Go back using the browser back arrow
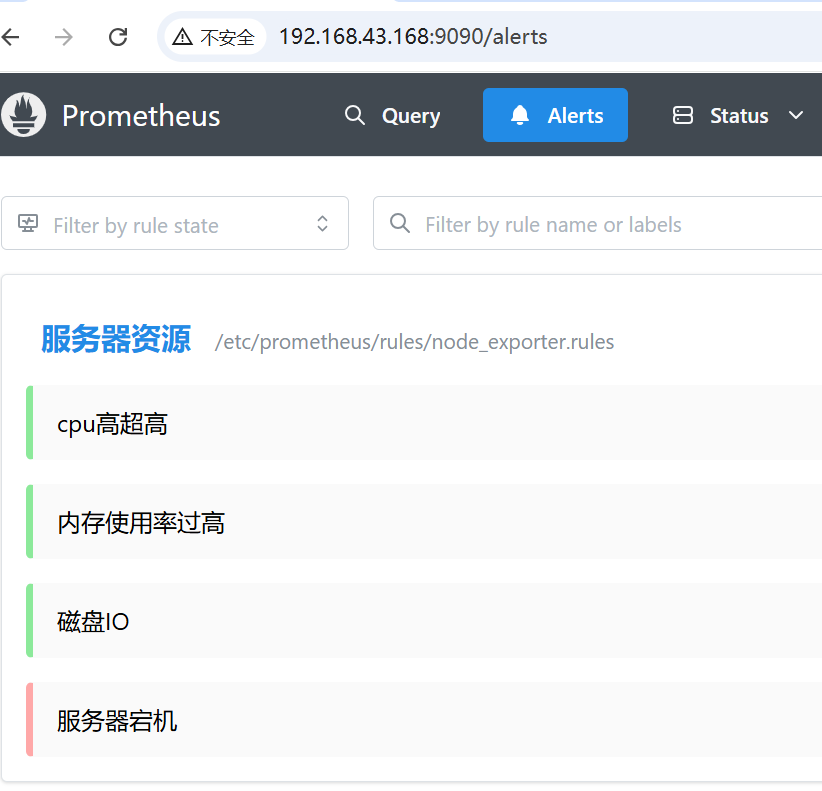Viewport: 822px width, 791px height. [x=10, y=37]
